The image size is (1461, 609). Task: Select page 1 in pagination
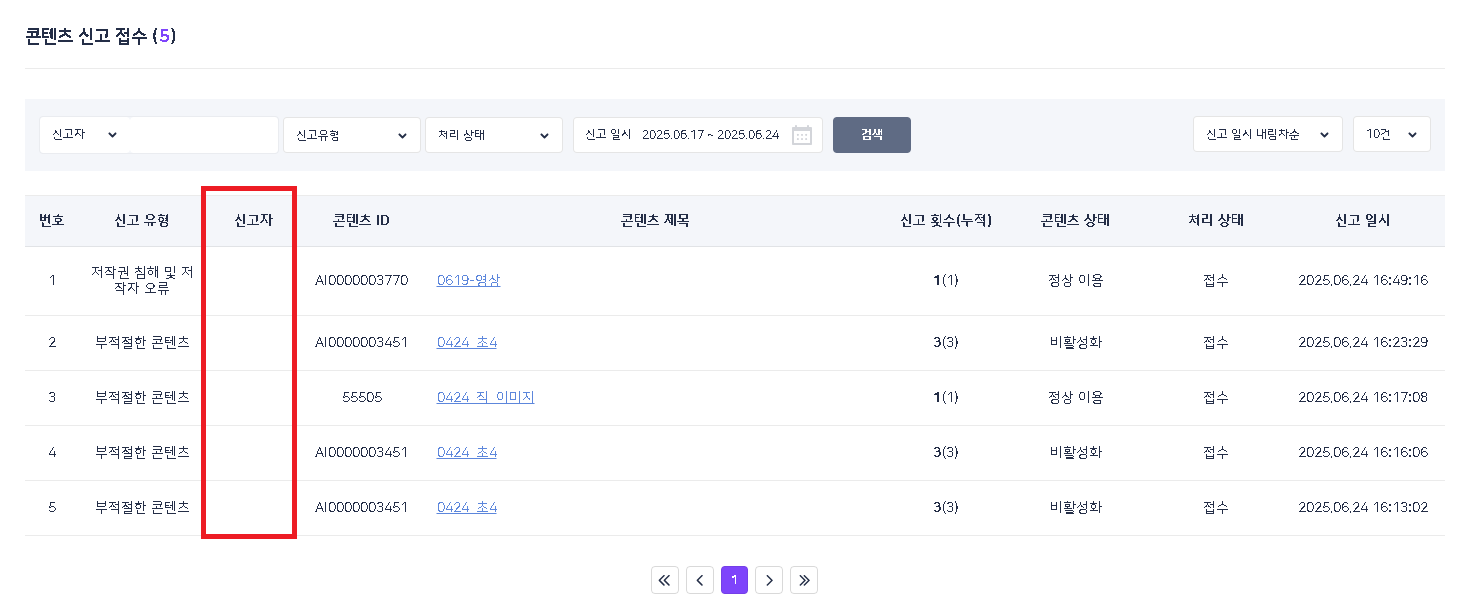(734, 580)
